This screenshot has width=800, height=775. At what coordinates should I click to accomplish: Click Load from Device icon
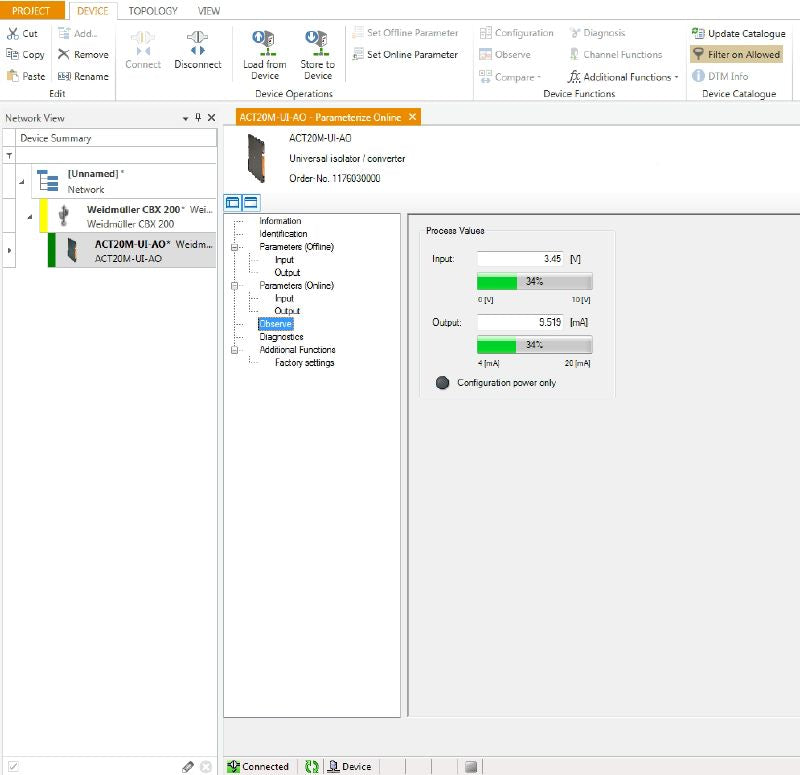(265, 42)
